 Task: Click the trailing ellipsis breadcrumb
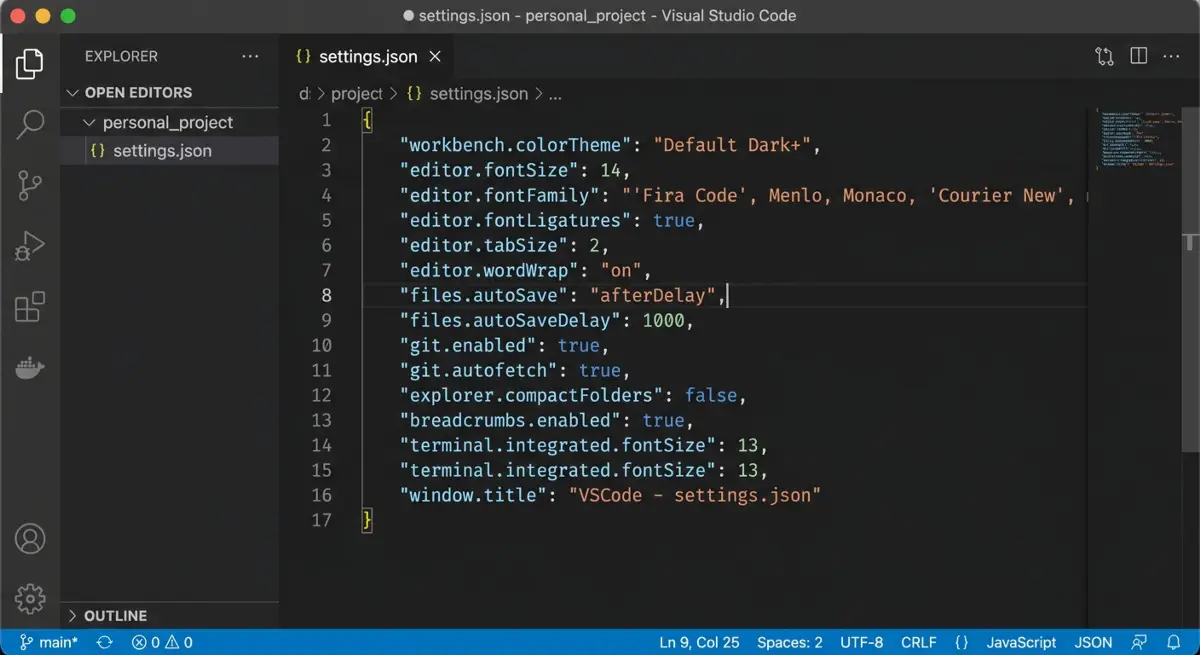click(x=556, y=94)
